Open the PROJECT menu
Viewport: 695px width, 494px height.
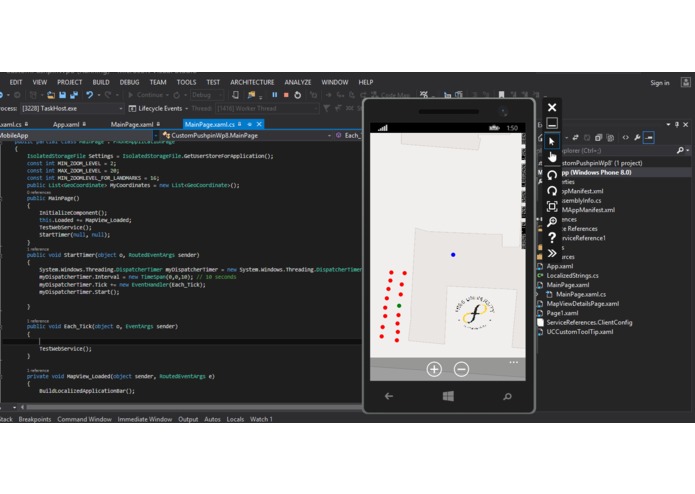point(70,82)
